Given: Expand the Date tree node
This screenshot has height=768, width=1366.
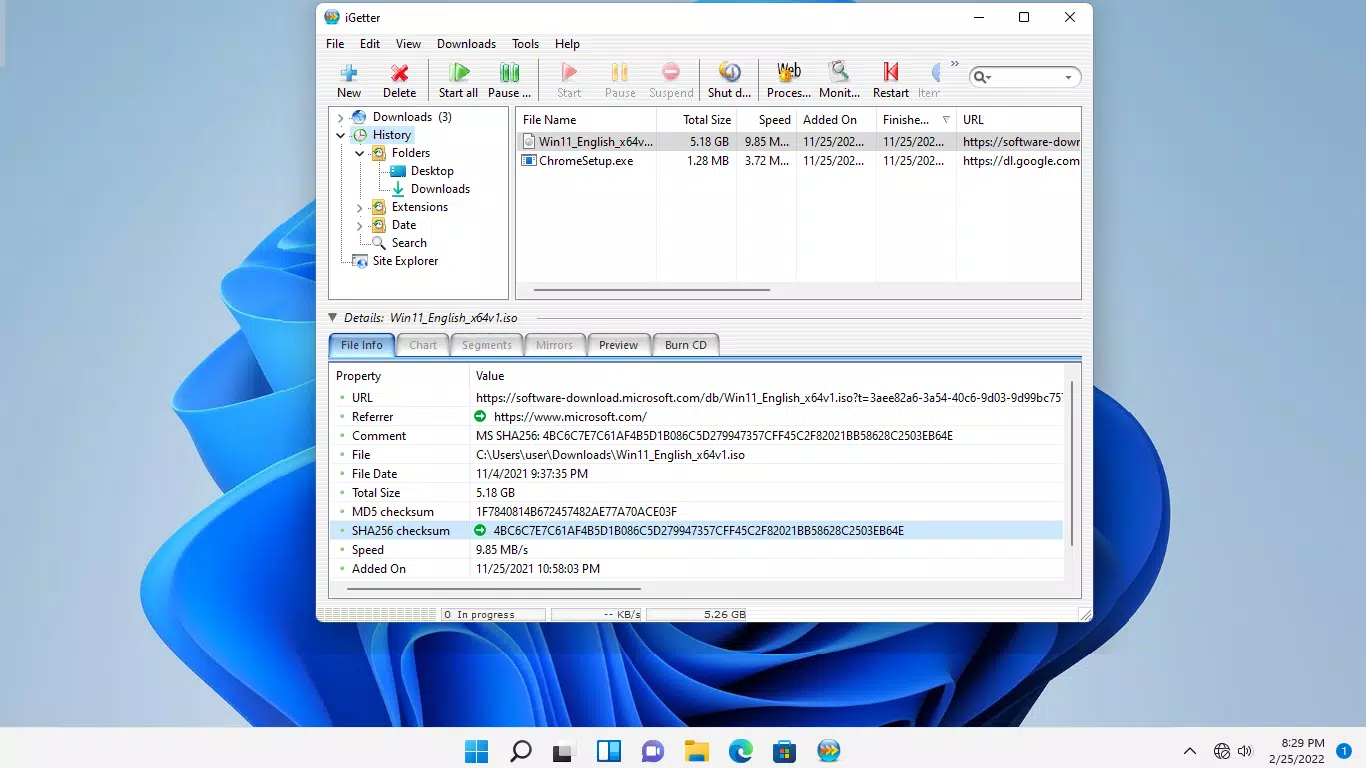Looking at the screenshot, I should [x=360, y=226].
